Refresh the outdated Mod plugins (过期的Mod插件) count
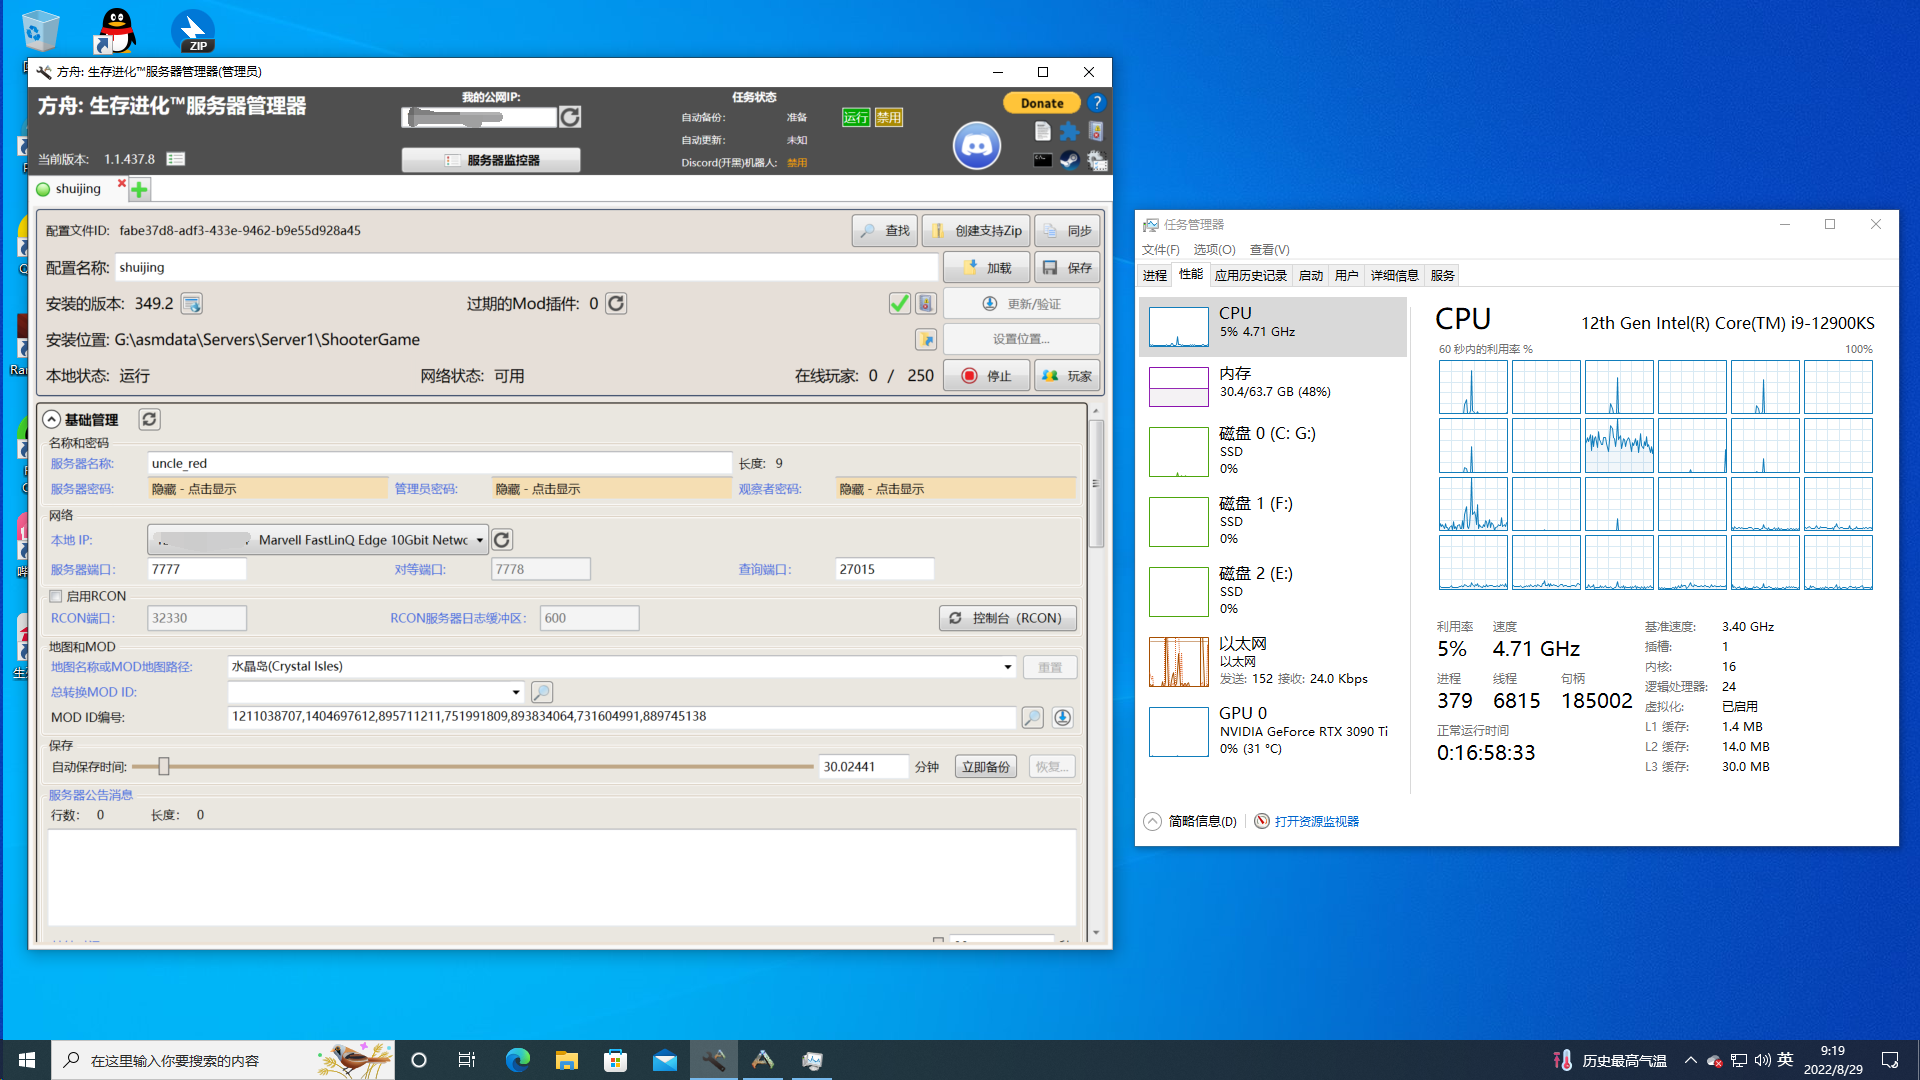The image size is (1920, 1080). click(616, 303)
